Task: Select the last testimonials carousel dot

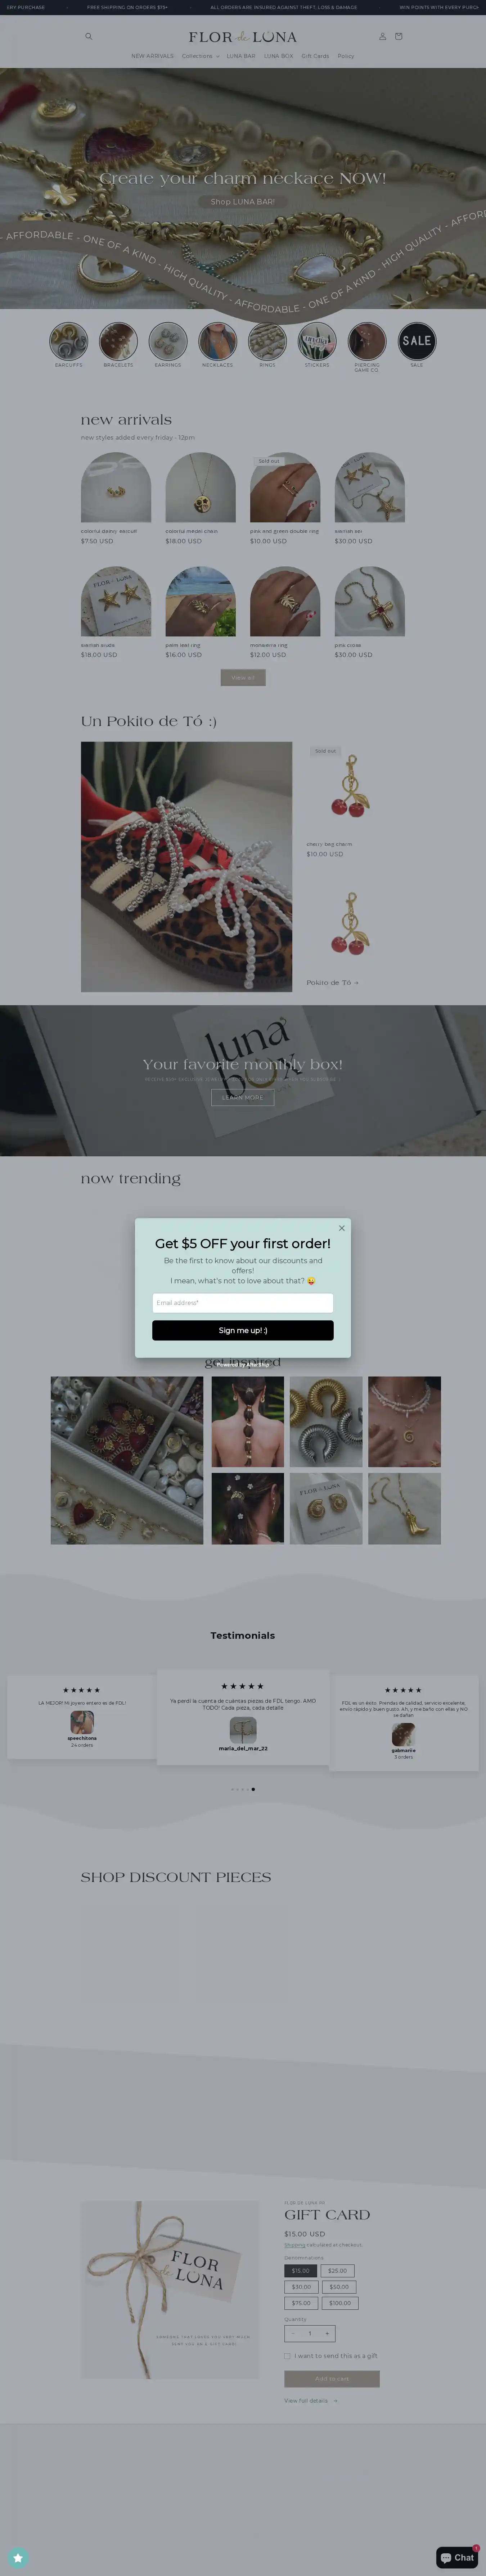Action: point(253,1789)
